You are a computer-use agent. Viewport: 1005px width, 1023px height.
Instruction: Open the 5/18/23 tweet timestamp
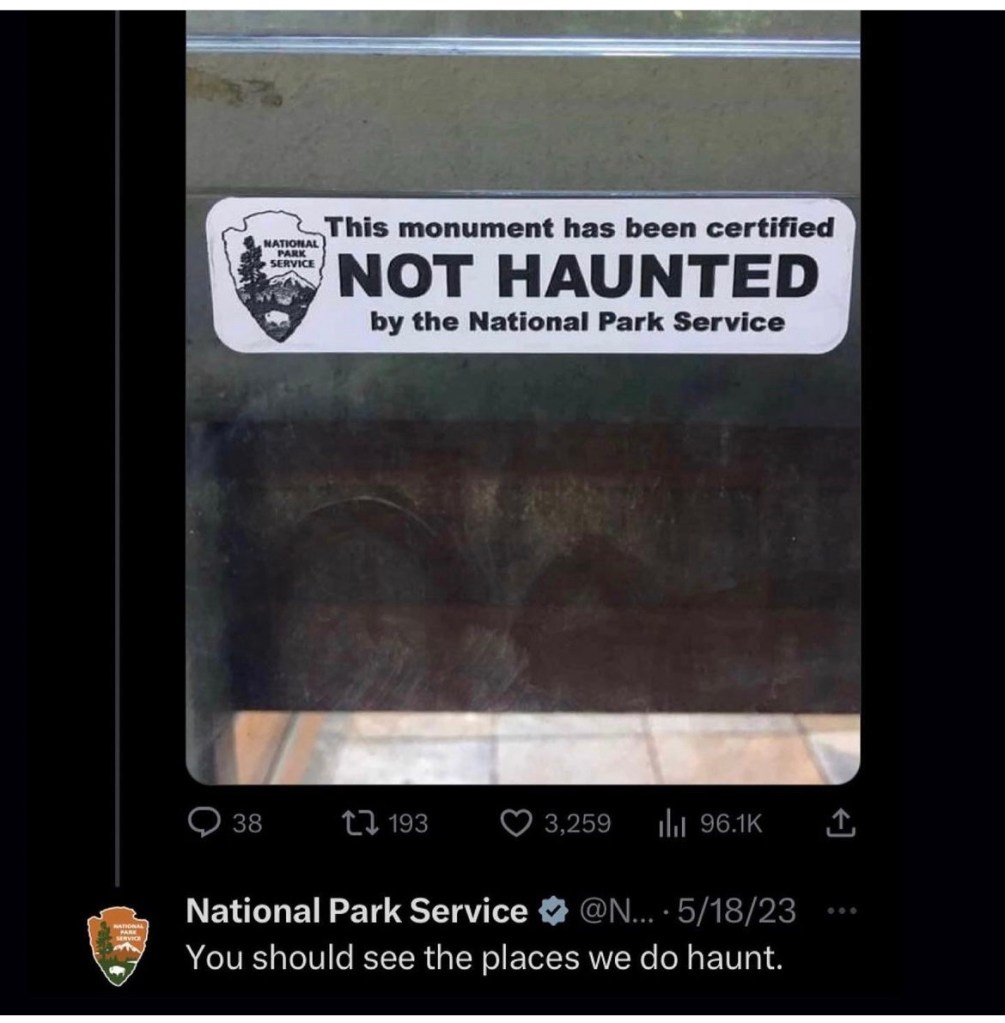[x=737, y=911]
